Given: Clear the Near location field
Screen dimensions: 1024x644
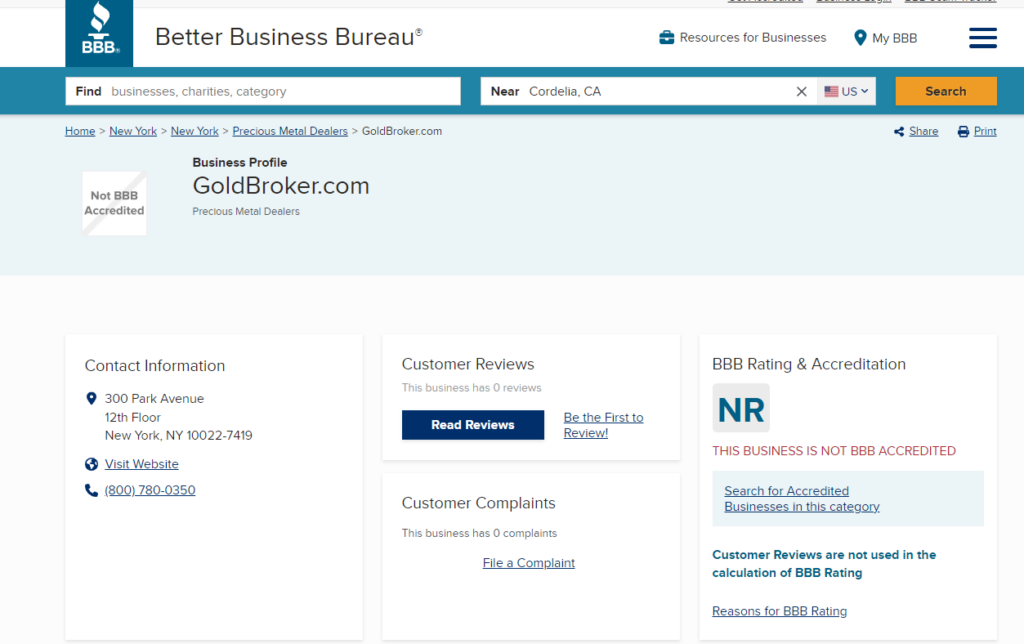Looking at the screenshot, I should (801, 91).
